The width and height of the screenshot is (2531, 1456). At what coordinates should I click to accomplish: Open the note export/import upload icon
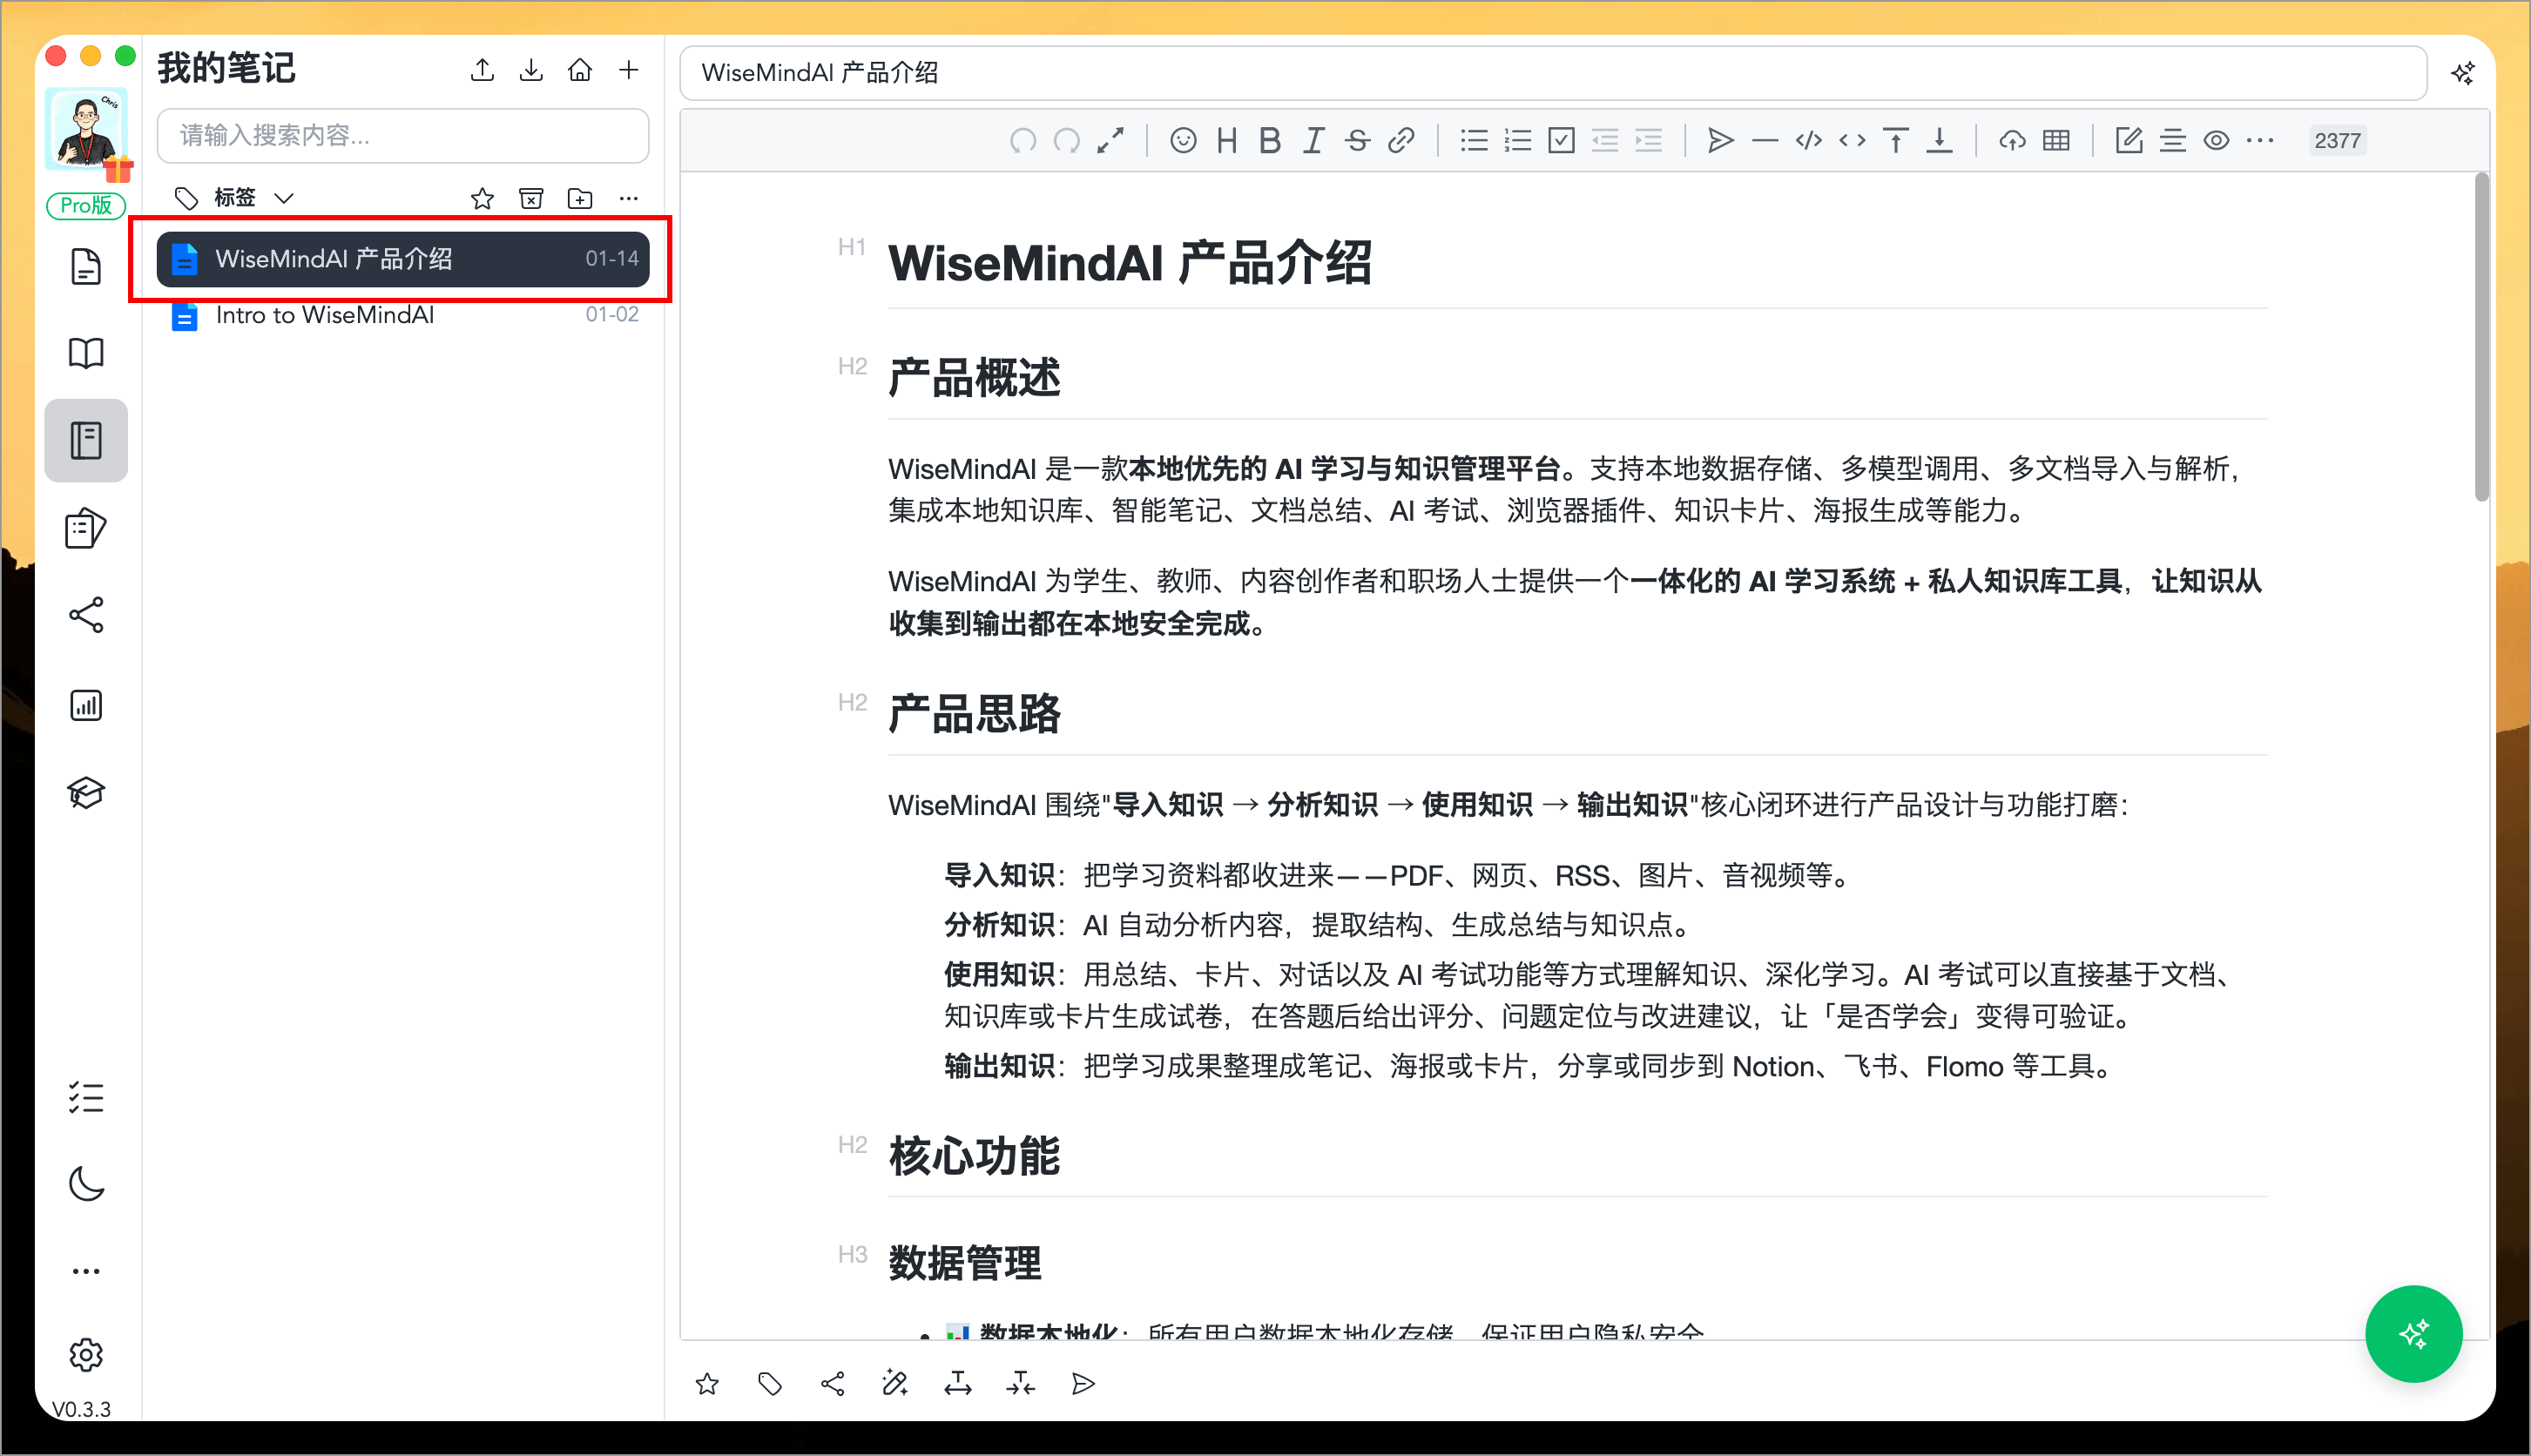point(482,70)
